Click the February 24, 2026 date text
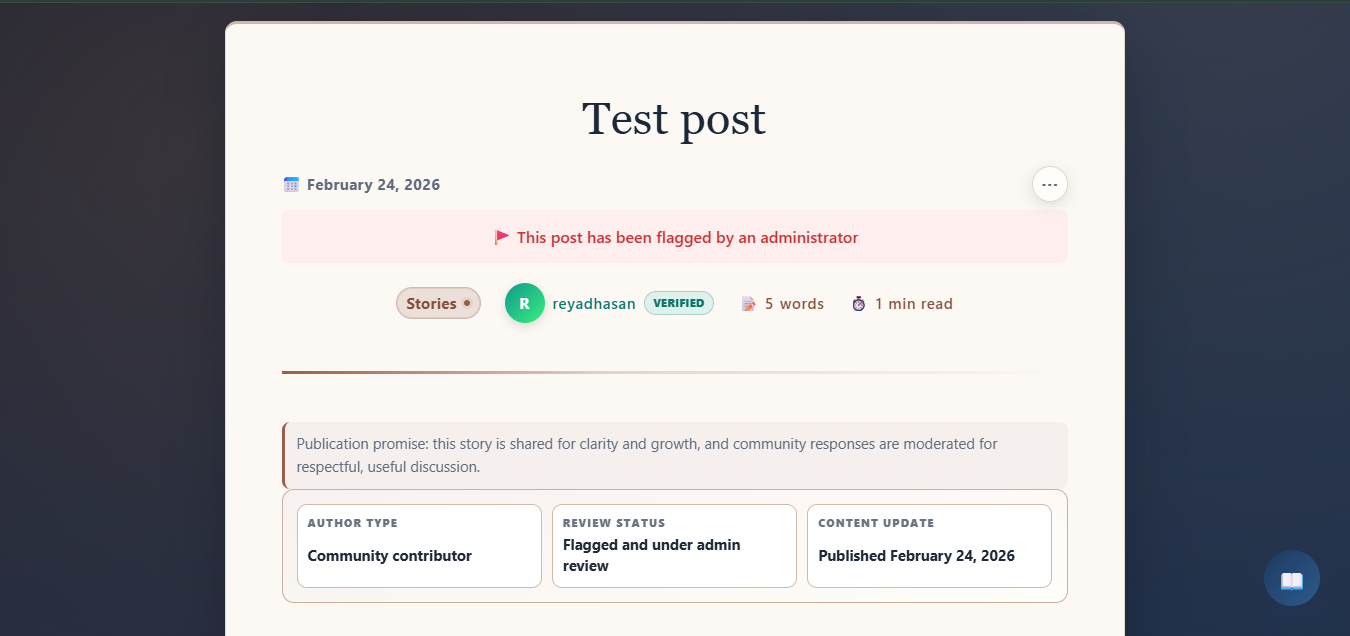This screenshot has height=636, width=1350. 373,185
